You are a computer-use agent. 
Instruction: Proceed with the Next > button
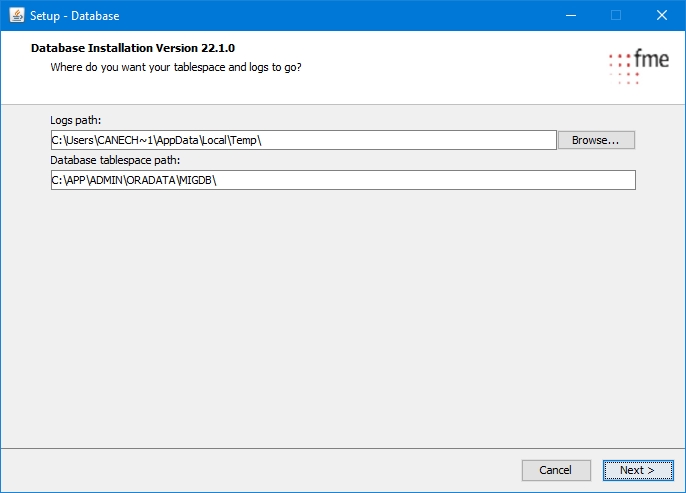click(637, 470)
